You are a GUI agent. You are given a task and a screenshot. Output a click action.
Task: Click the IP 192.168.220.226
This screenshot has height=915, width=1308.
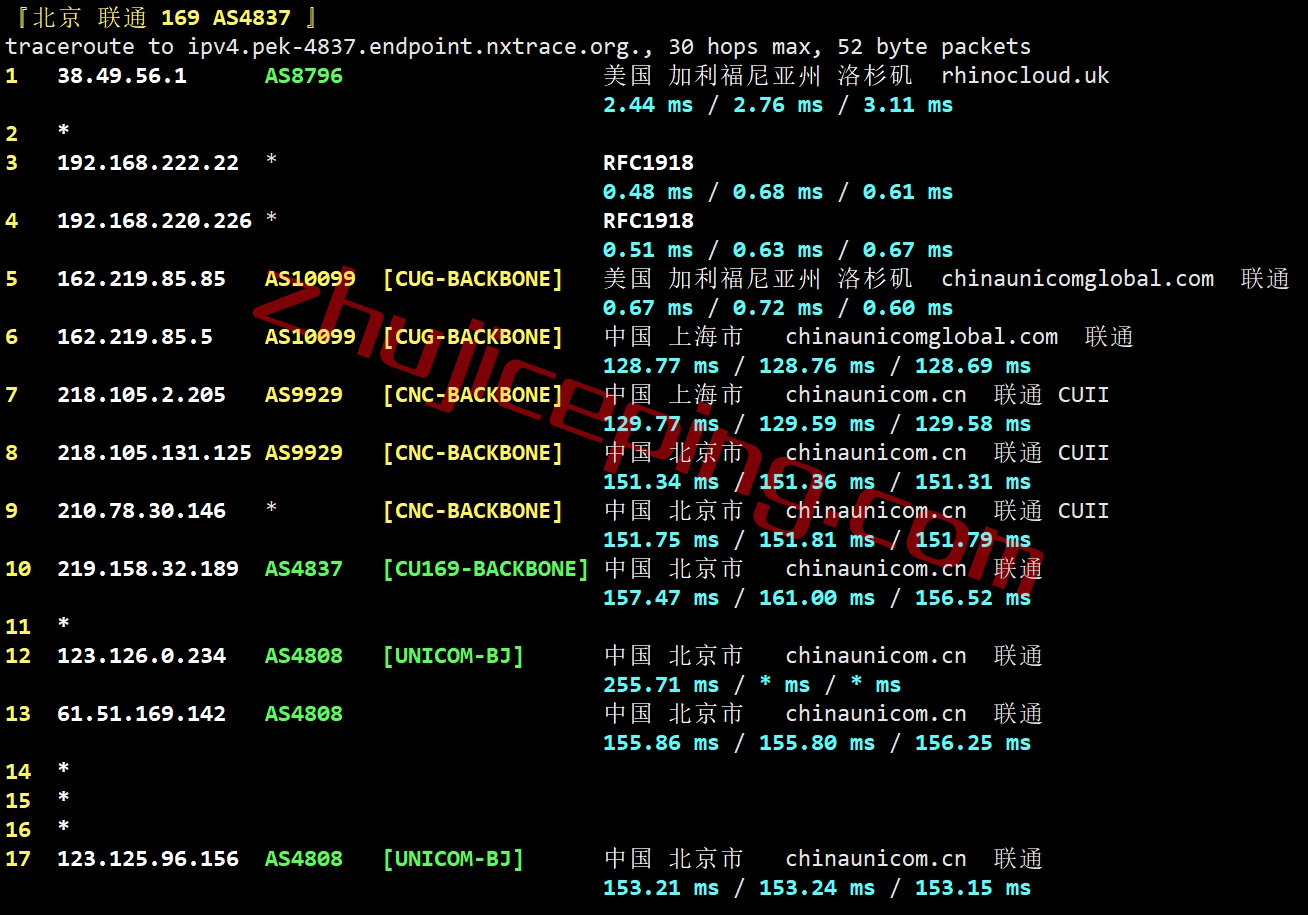coord(154,221)
